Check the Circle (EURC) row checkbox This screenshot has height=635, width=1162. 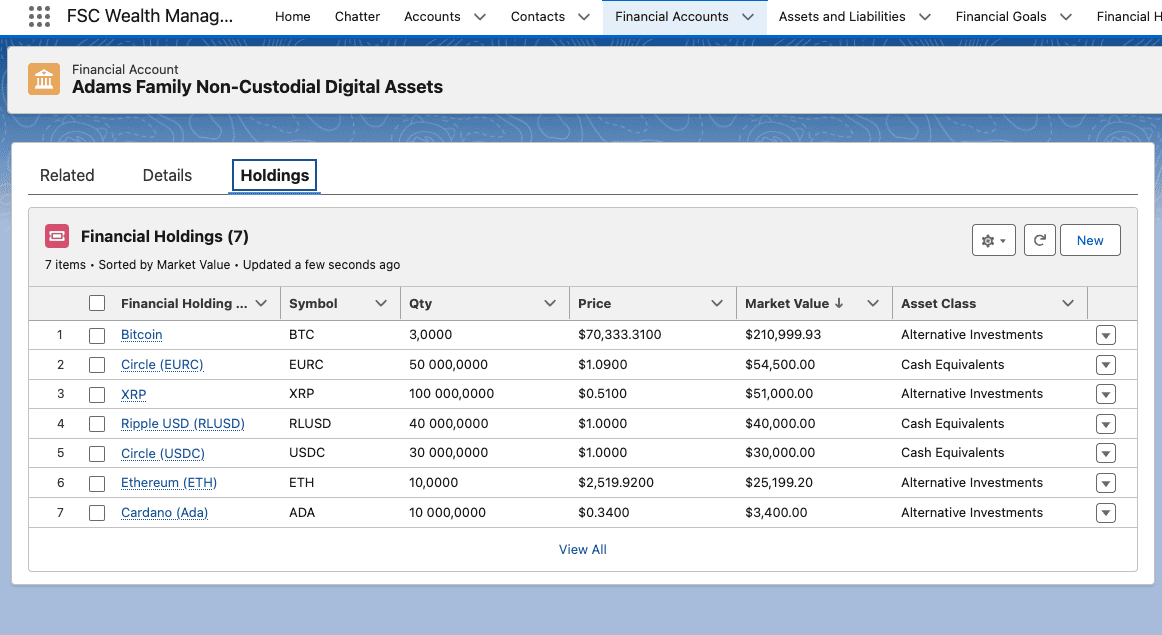[97, 365]
